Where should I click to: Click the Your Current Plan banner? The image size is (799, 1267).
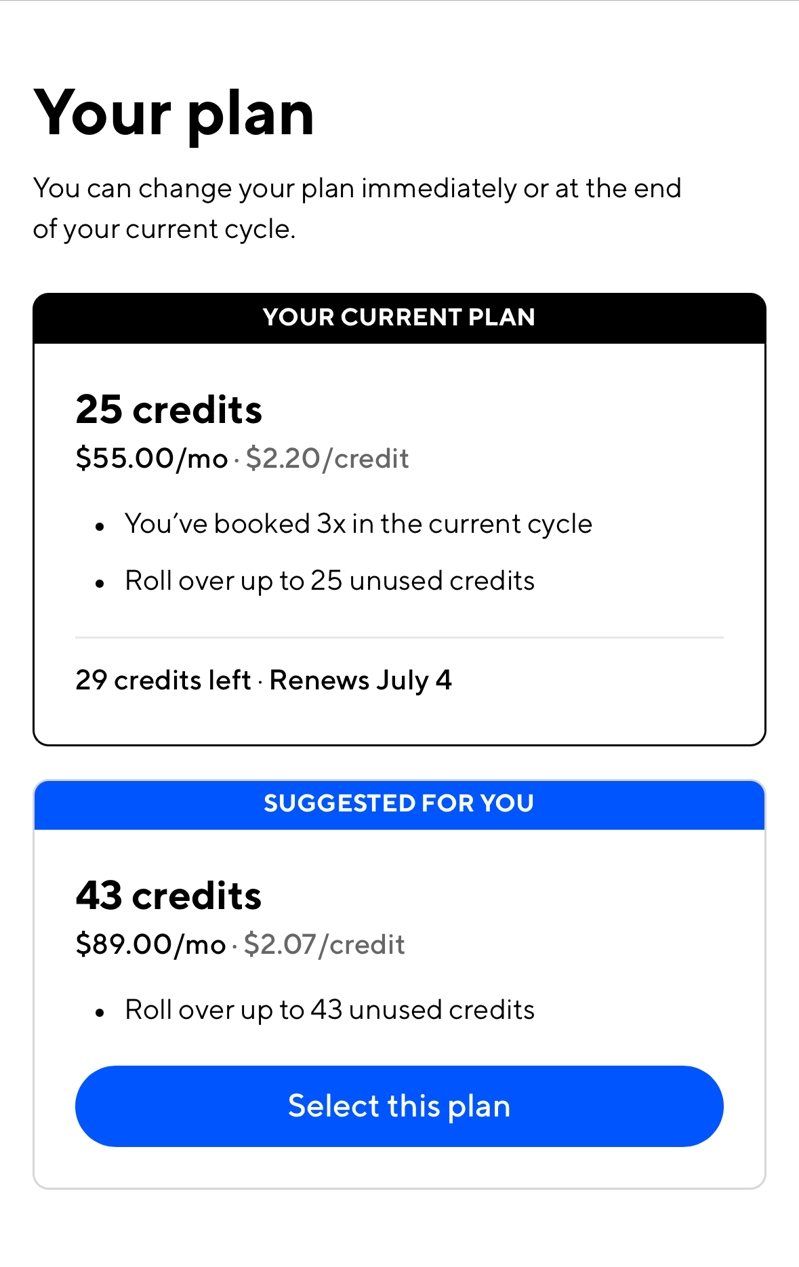tap(399, 318)
